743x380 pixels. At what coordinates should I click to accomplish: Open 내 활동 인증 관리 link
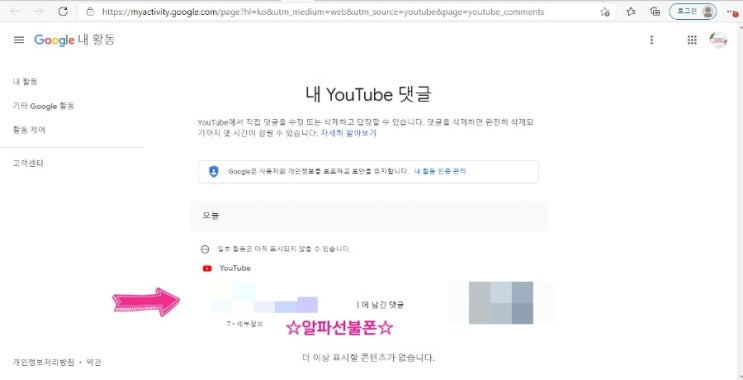click(440, 171)
